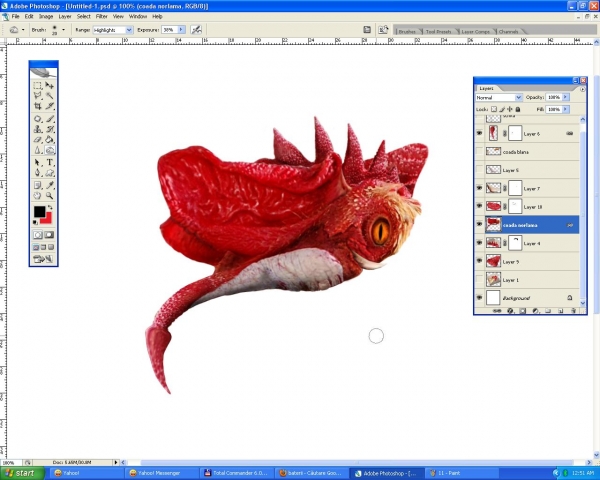The width and height of the screenshot is (600, 480).
Task: Create a new layer group folder
Action: [x=548, y=311]
